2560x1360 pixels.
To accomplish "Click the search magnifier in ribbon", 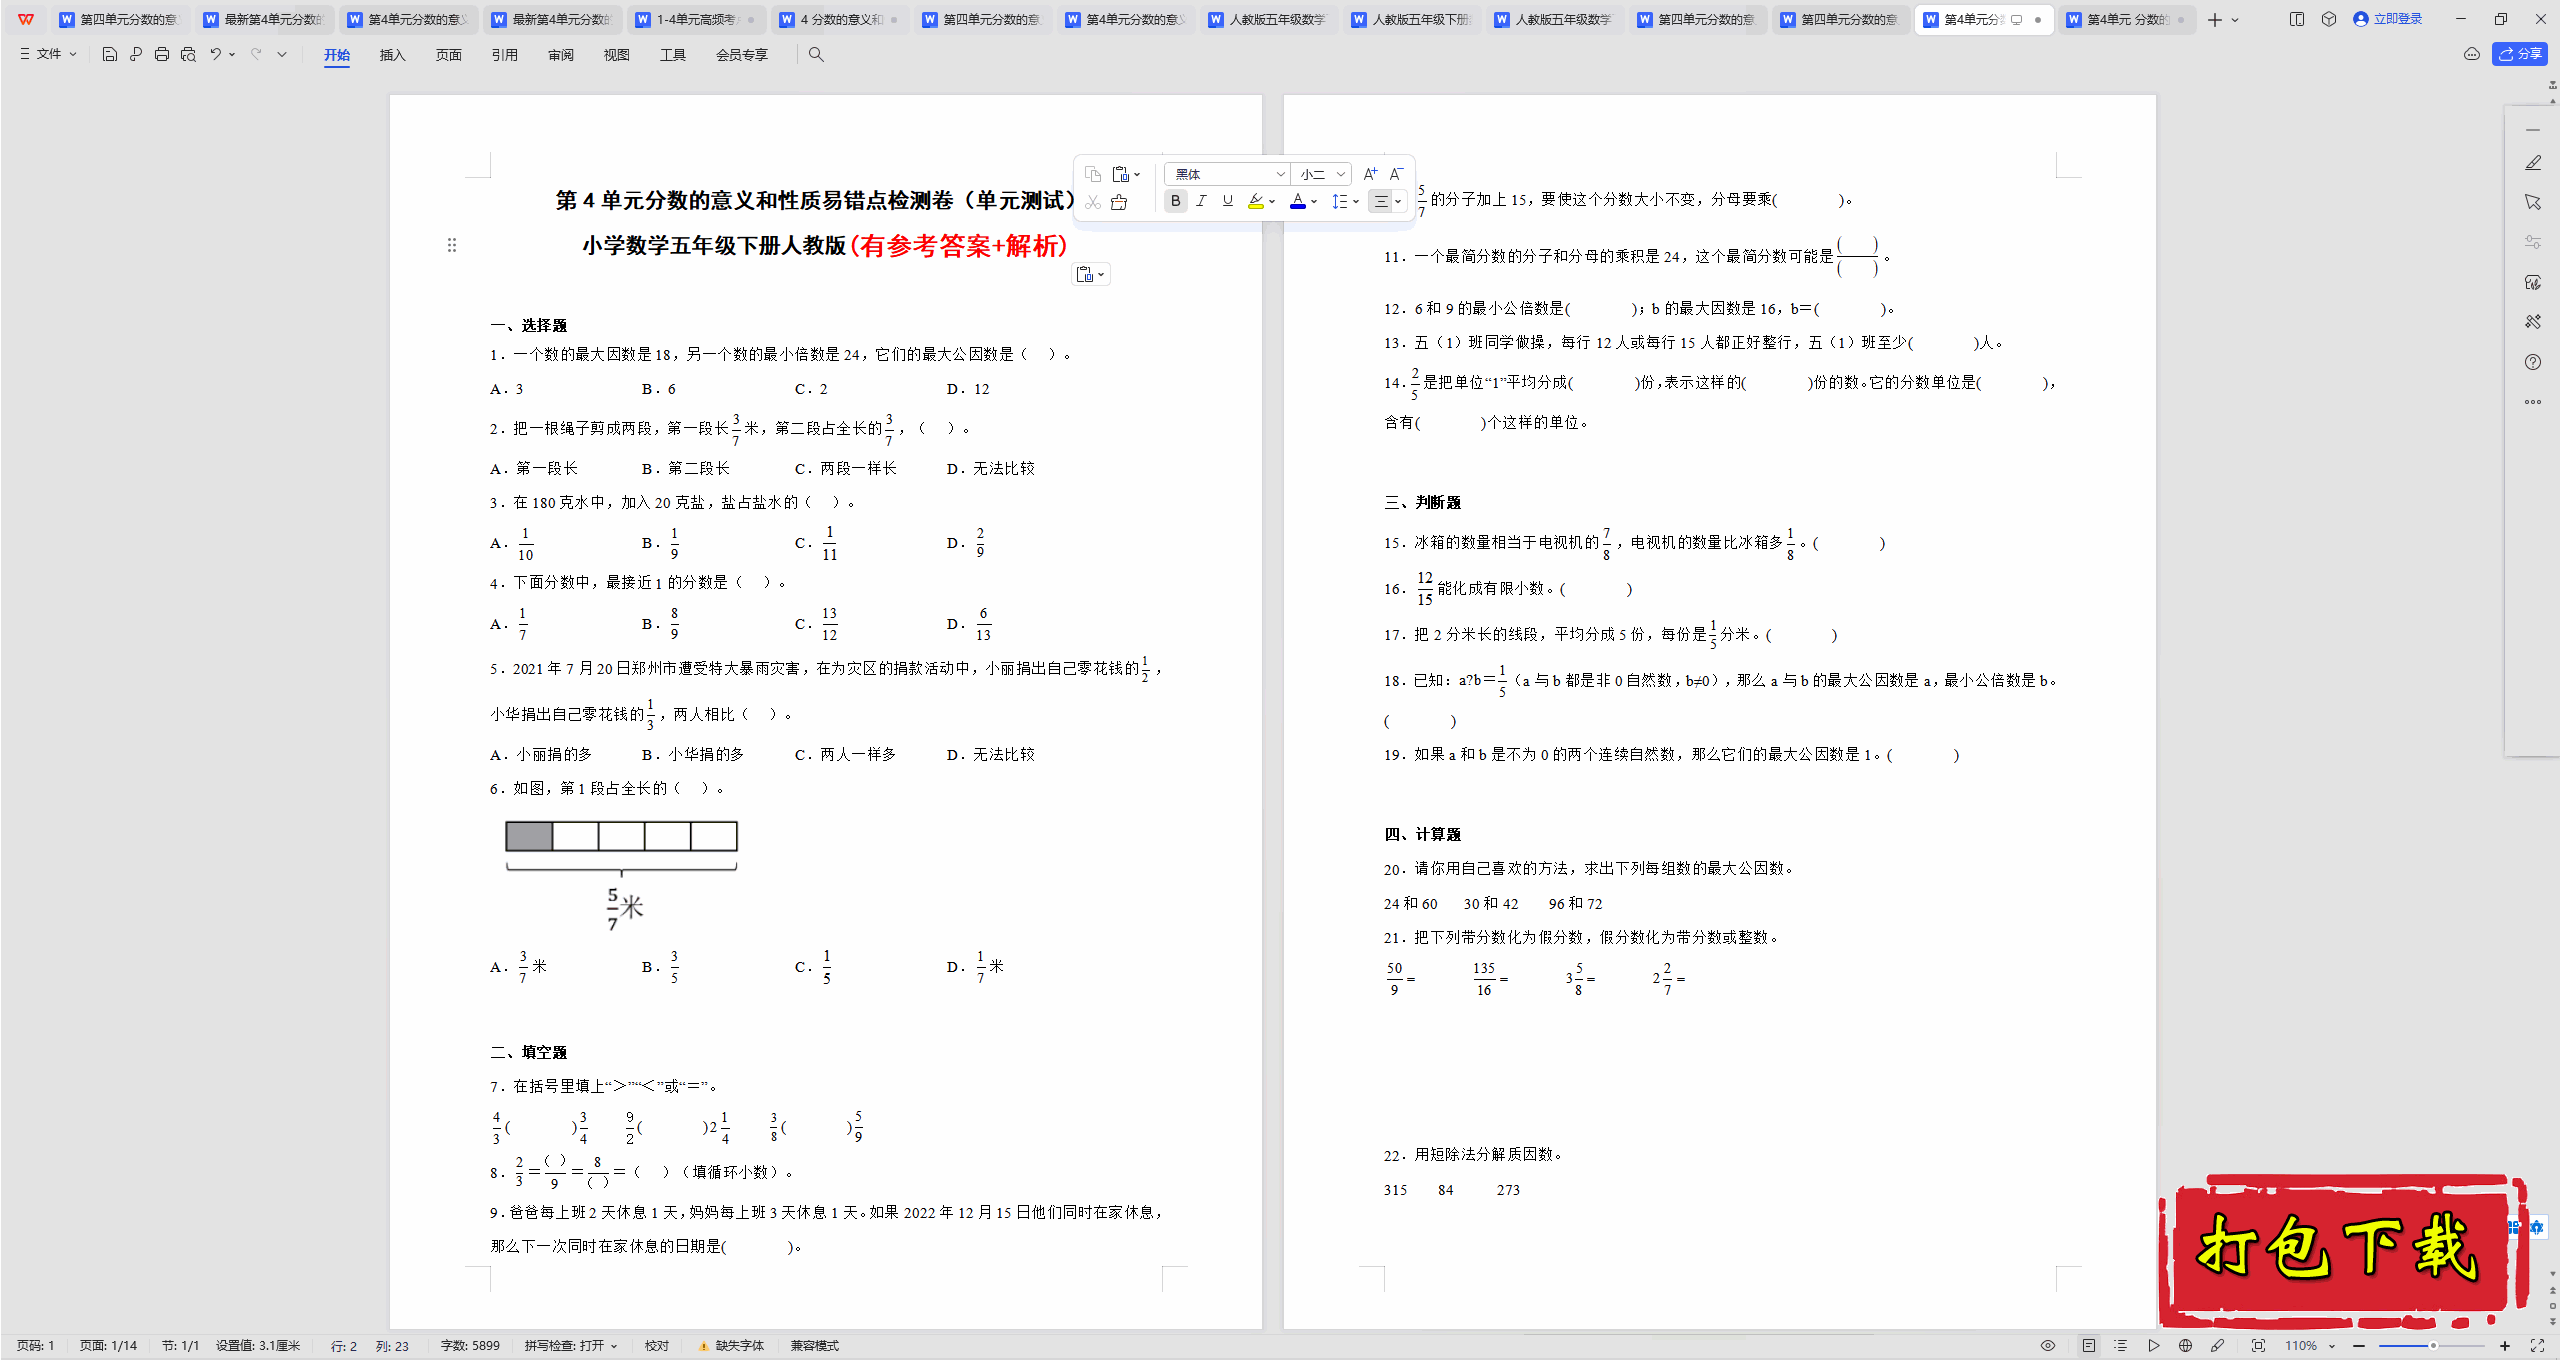I will click(x=816, y=54).
